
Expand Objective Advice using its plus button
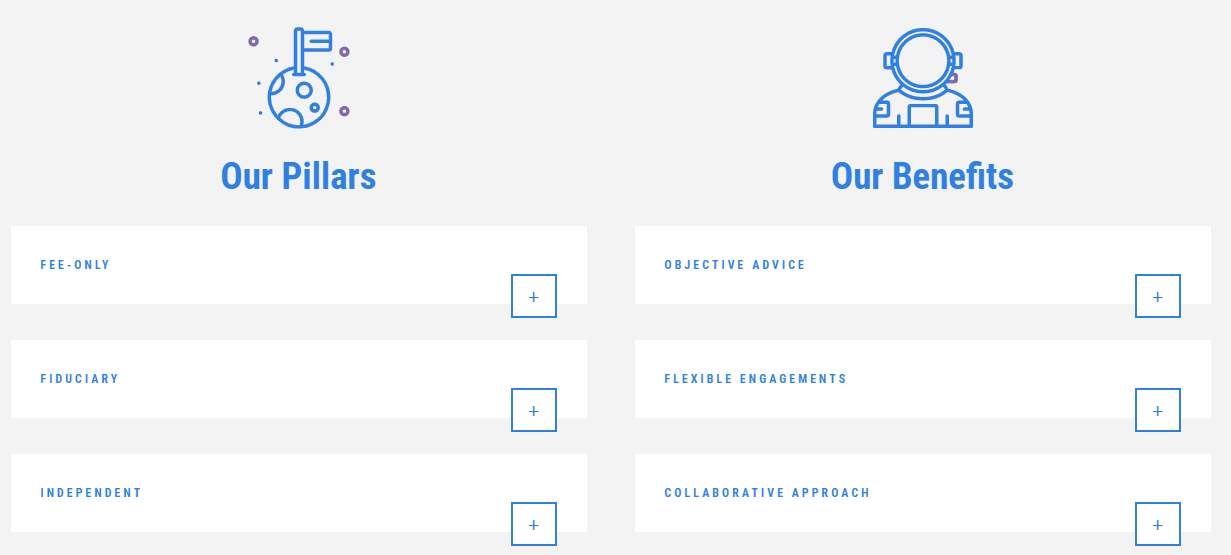1158,296
